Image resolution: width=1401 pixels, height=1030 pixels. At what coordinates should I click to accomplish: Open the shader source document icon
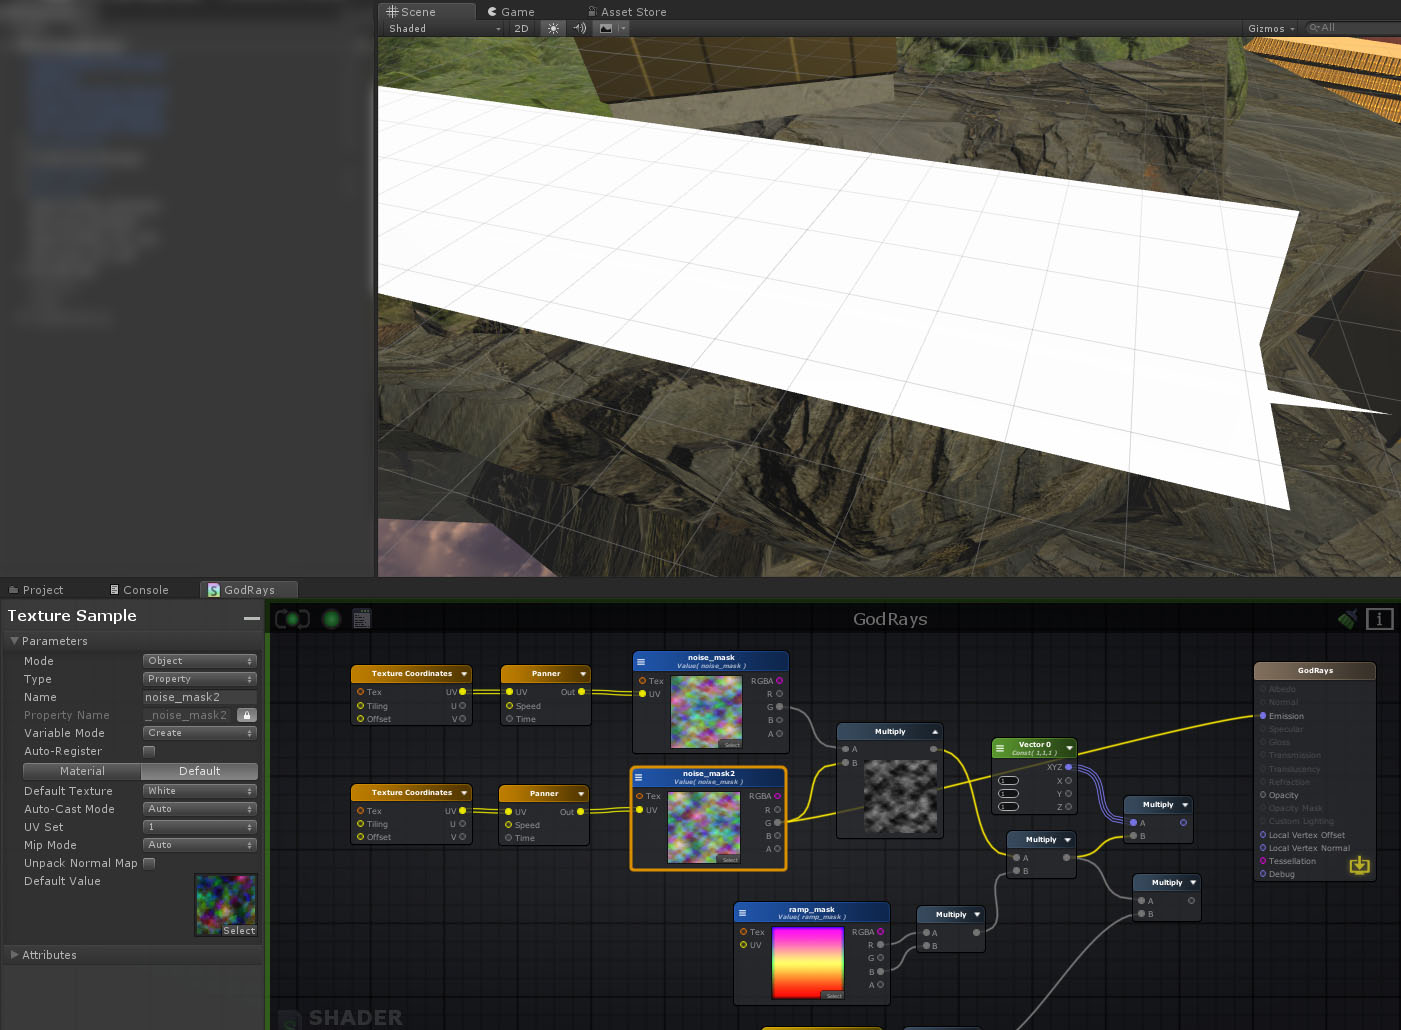click(362, 619)
